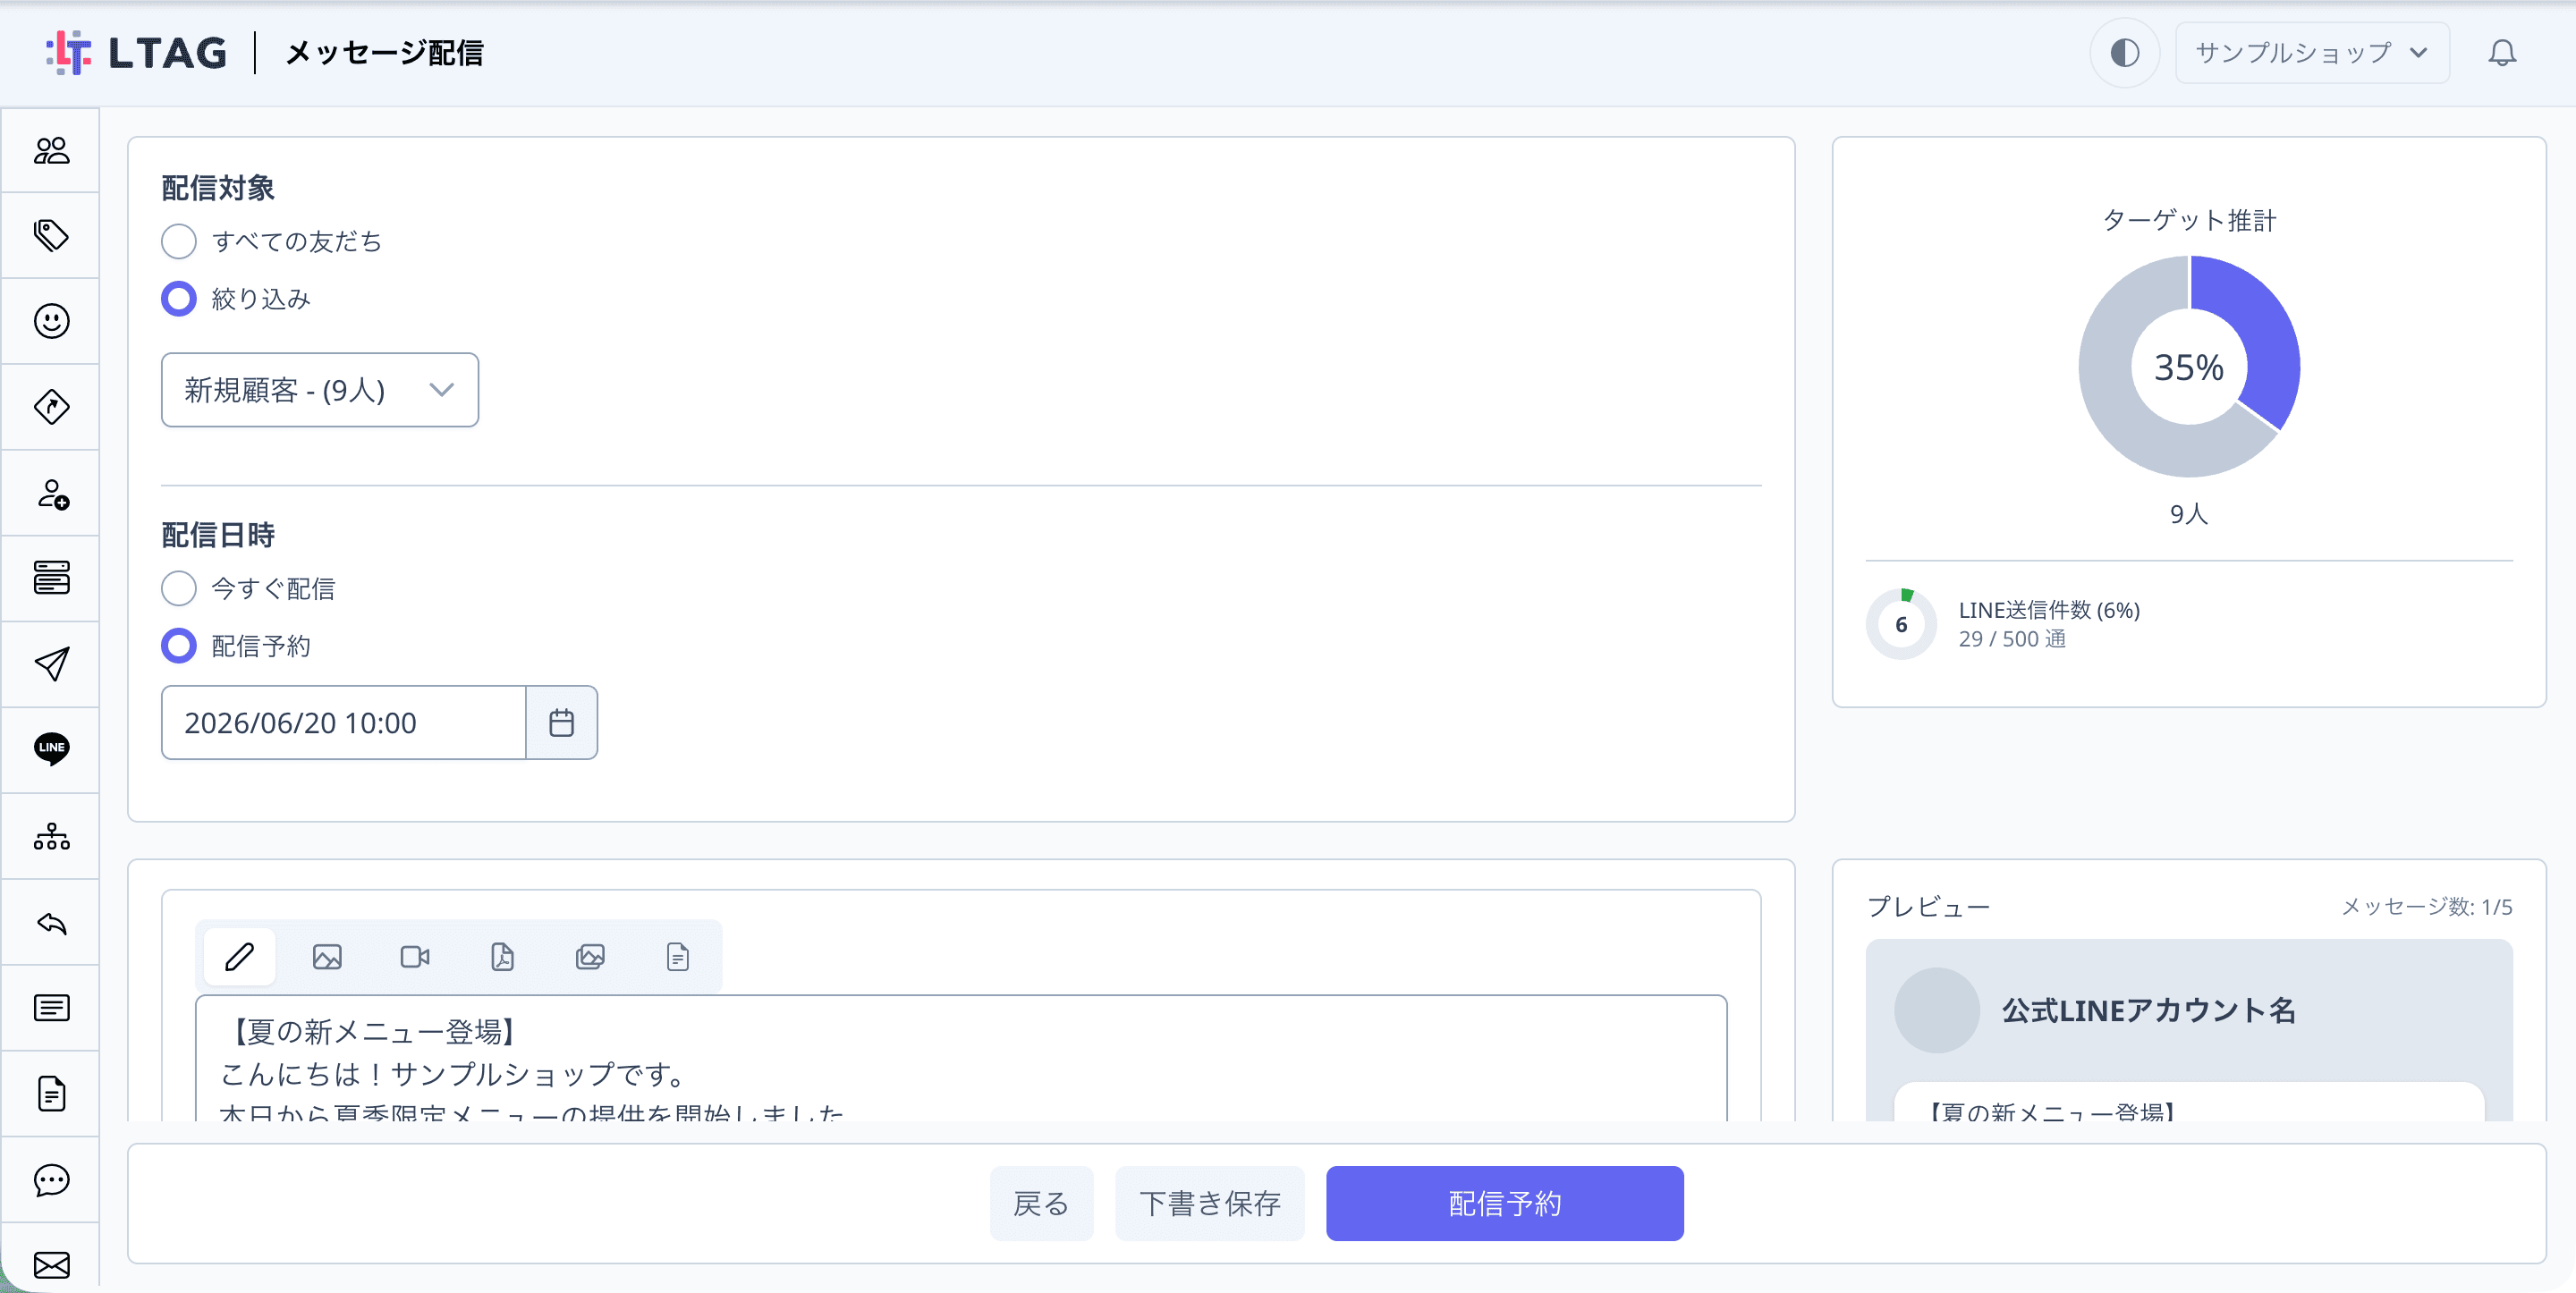Open the tags sidebar icon
Viewport: 2576px width, 1293px height.
click(x=51, y=236)
